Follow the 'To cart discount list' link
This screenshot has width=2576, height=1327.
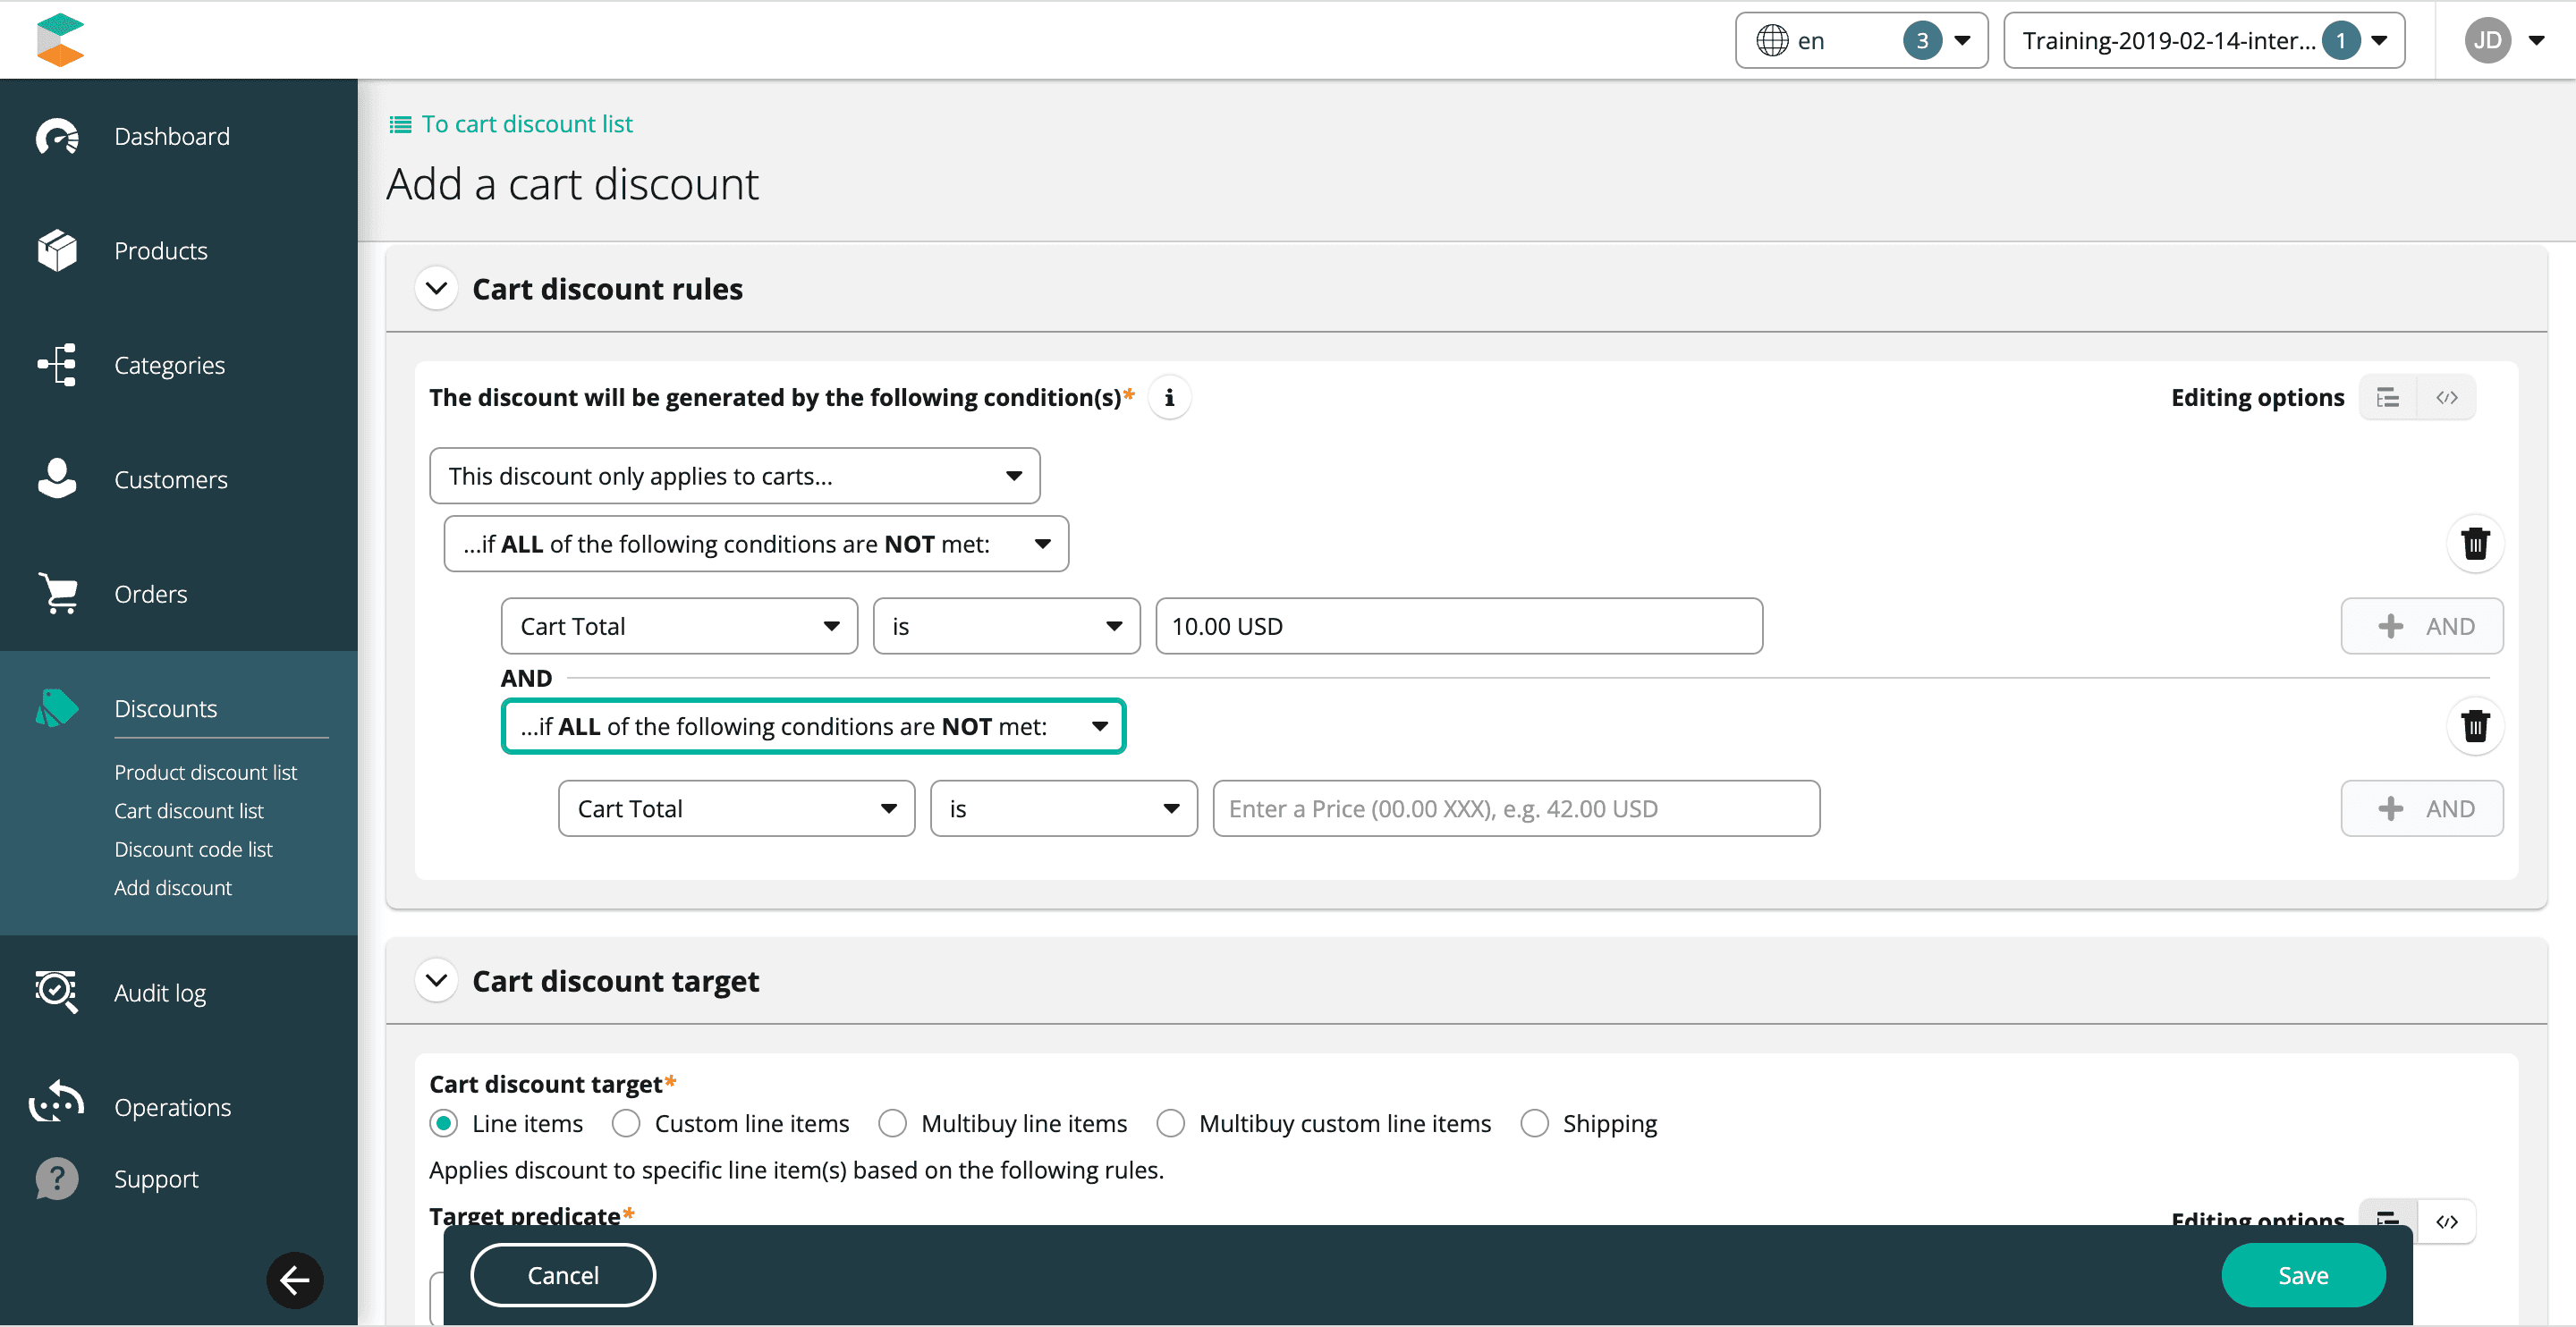[527, 123]
